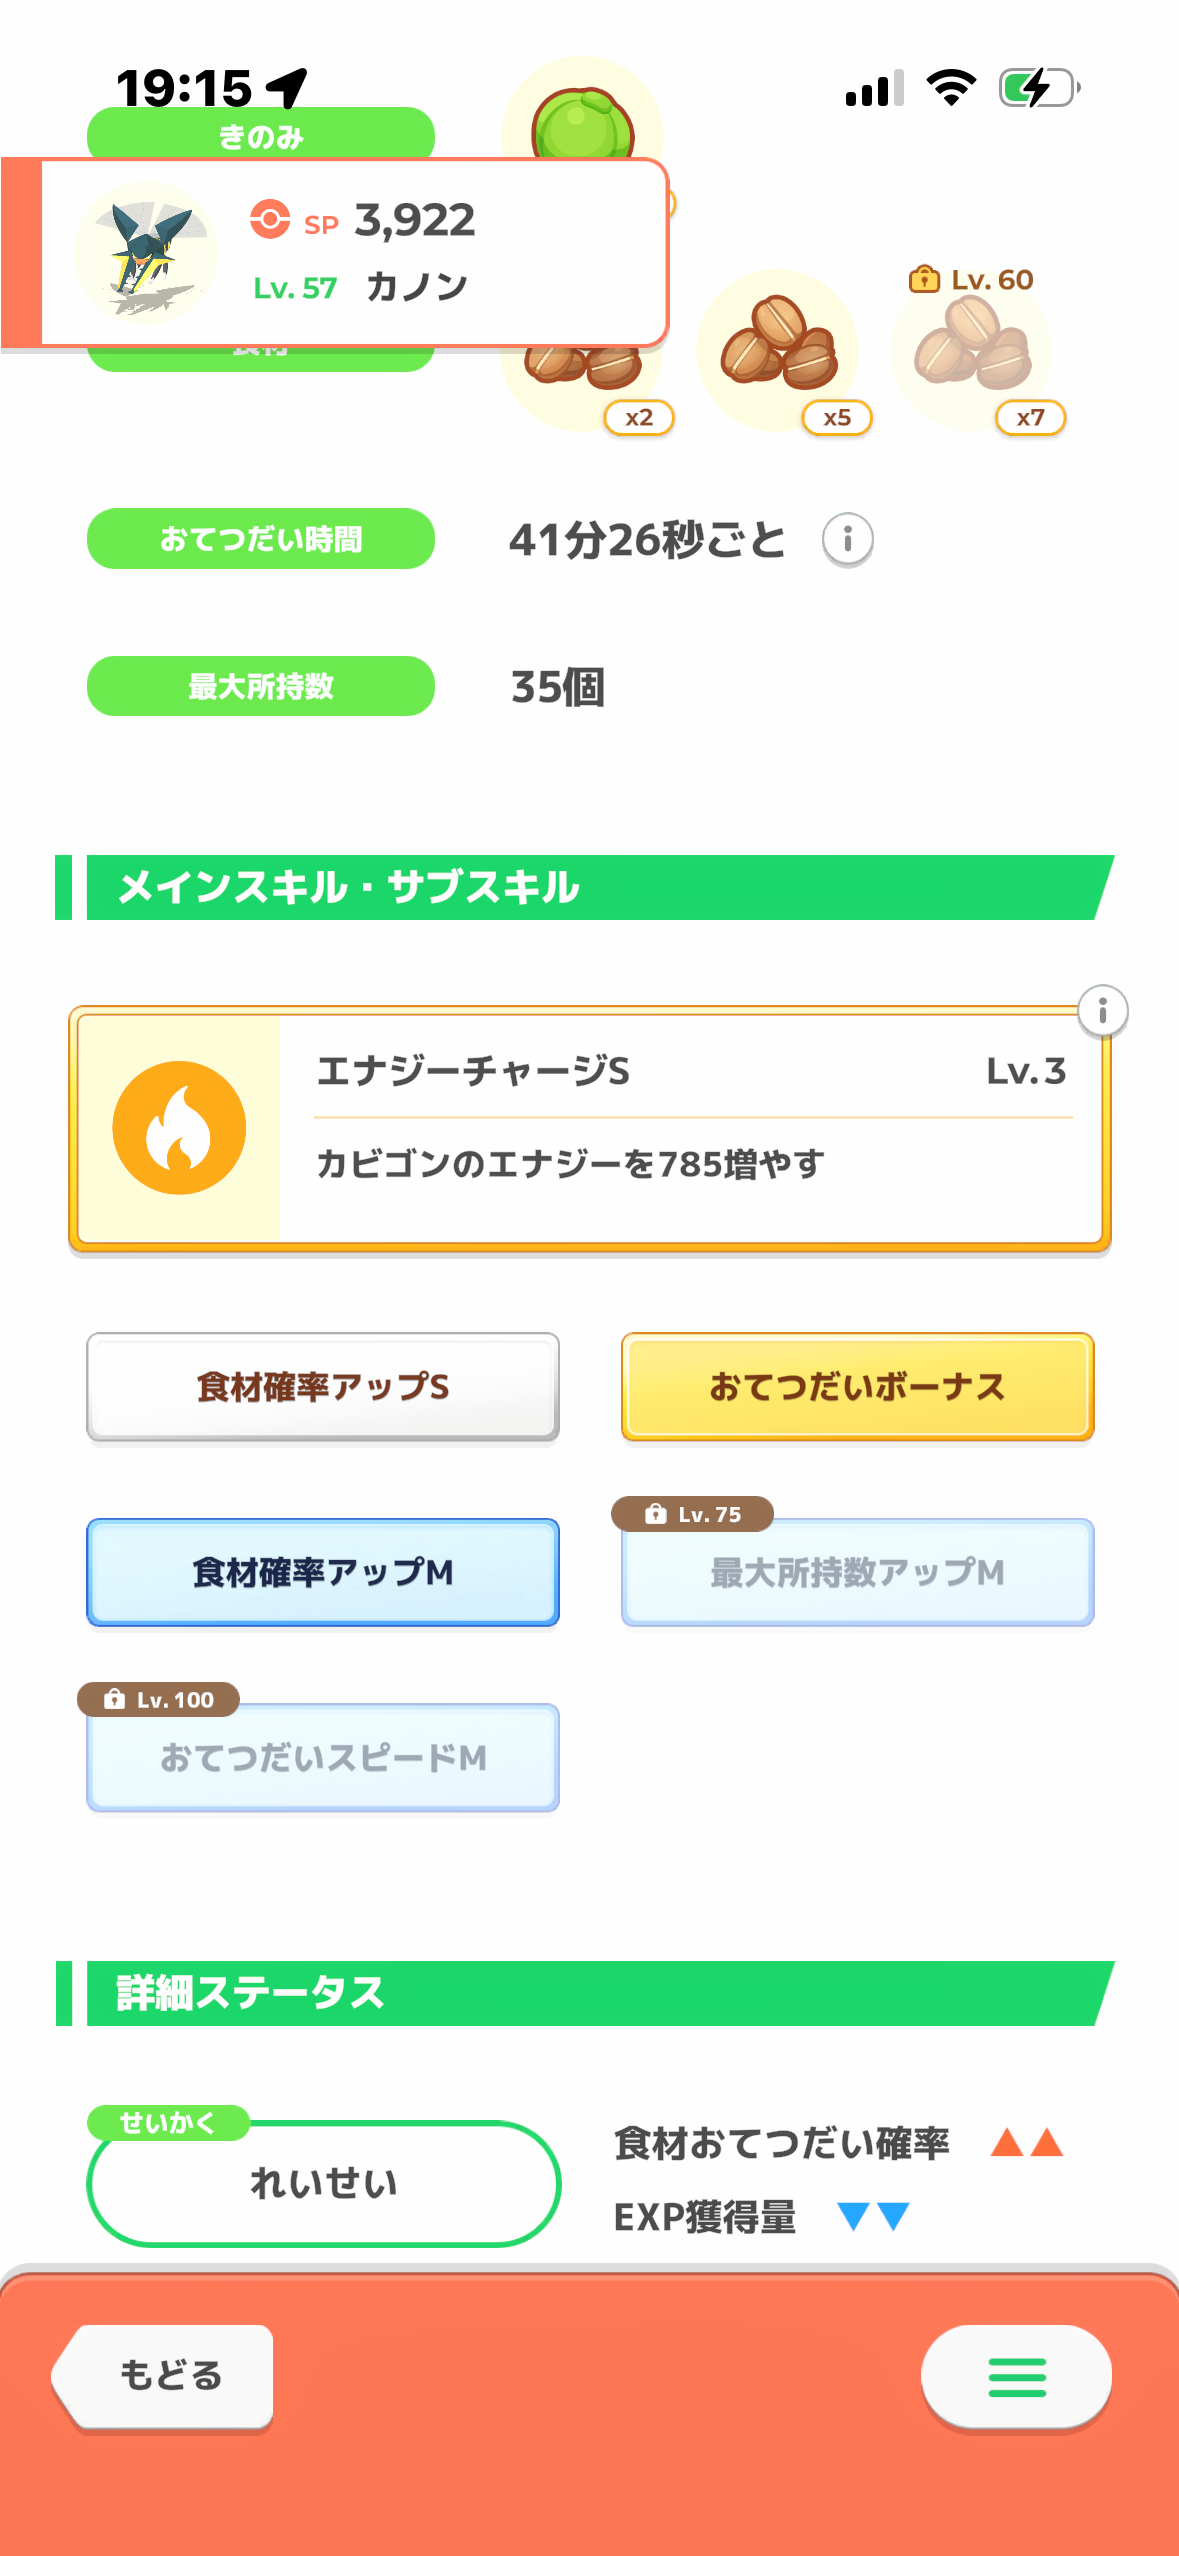Tap the 最大所持数 label
This screenshot has height=2556, width=1179.
260,686
